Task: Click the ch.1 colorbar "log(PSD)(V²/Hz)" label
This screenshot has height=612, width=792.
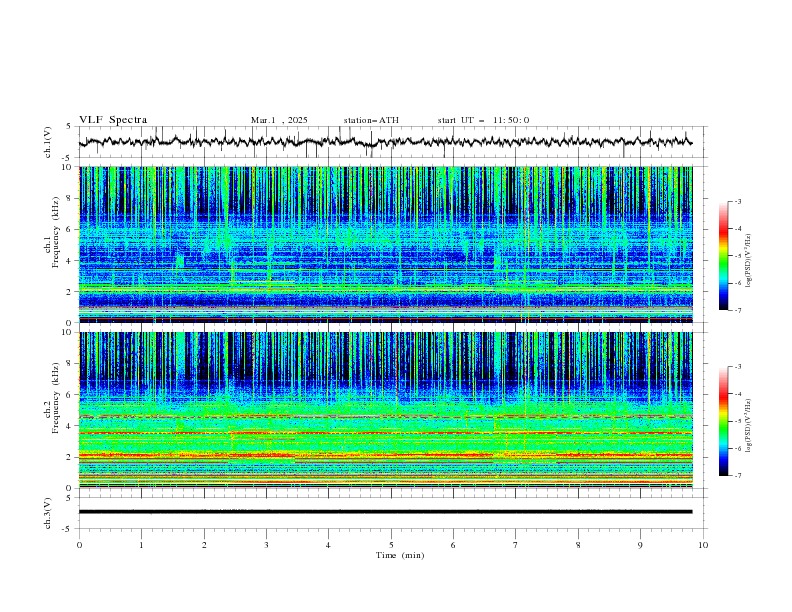Action: click(x=749, y=261)
